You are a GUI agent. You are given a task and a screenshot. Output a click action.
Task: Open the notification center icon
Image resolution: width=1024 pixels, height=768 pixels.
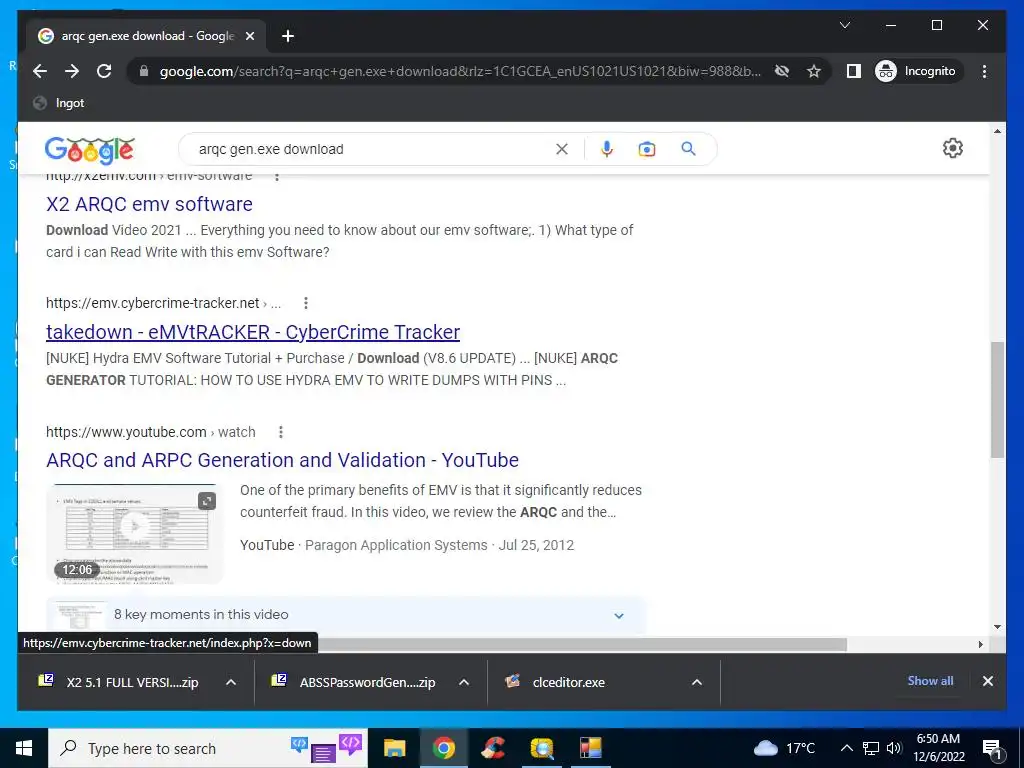coord(992,749)
